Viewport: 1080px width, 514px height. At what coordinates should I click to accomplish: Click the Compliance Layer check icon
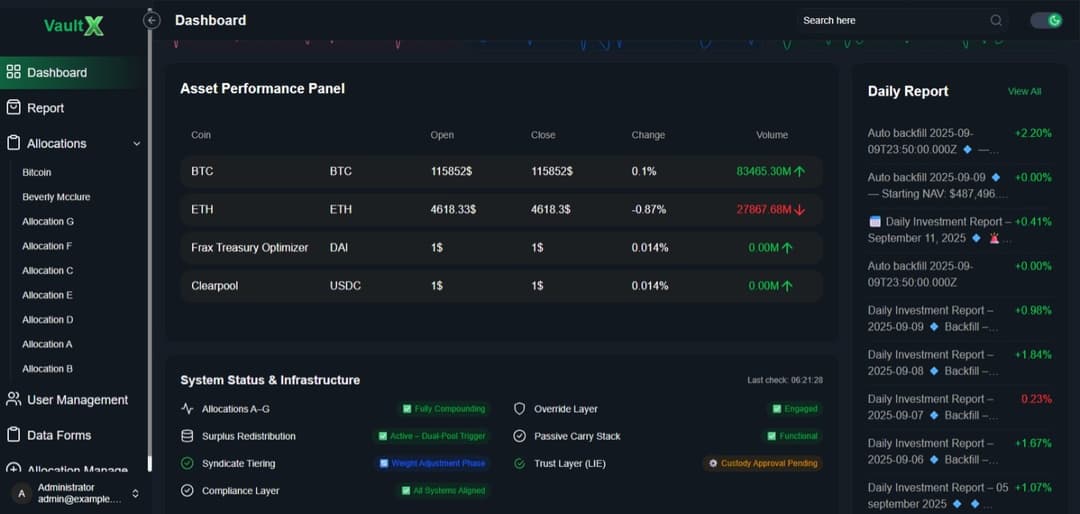coord(187,491)
